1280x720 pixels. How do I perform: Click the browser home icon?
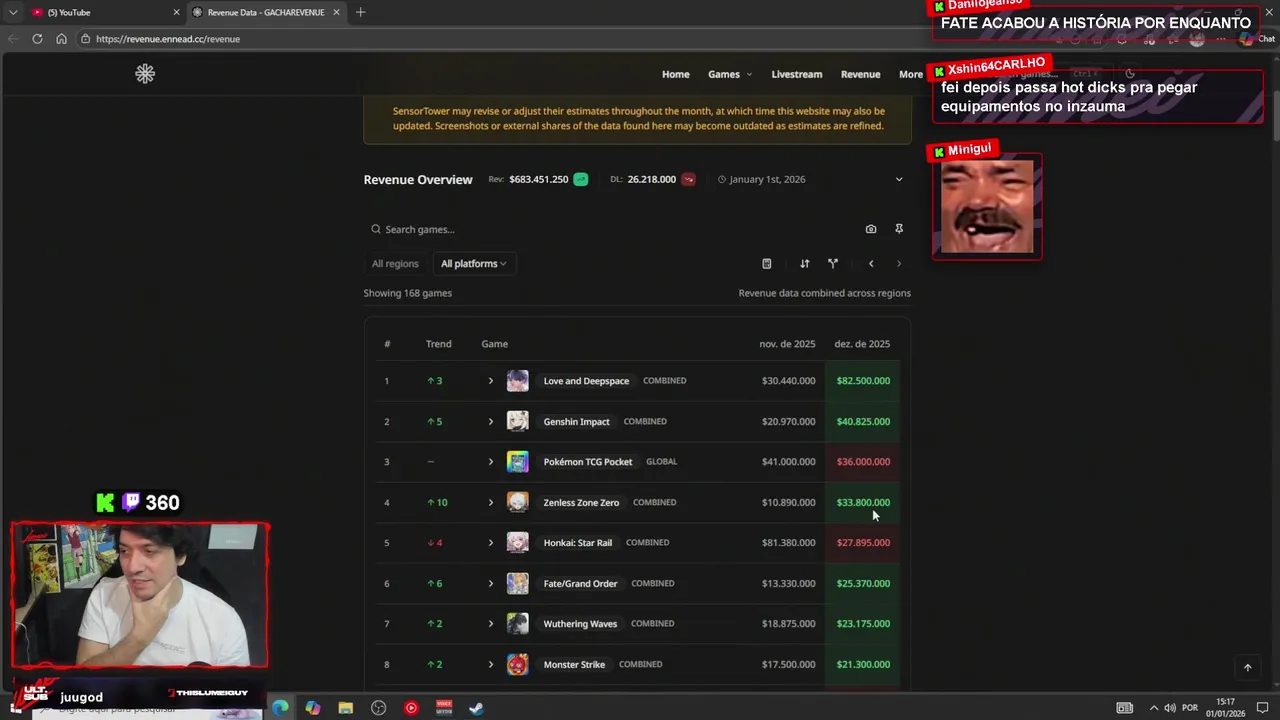[61, 39]
